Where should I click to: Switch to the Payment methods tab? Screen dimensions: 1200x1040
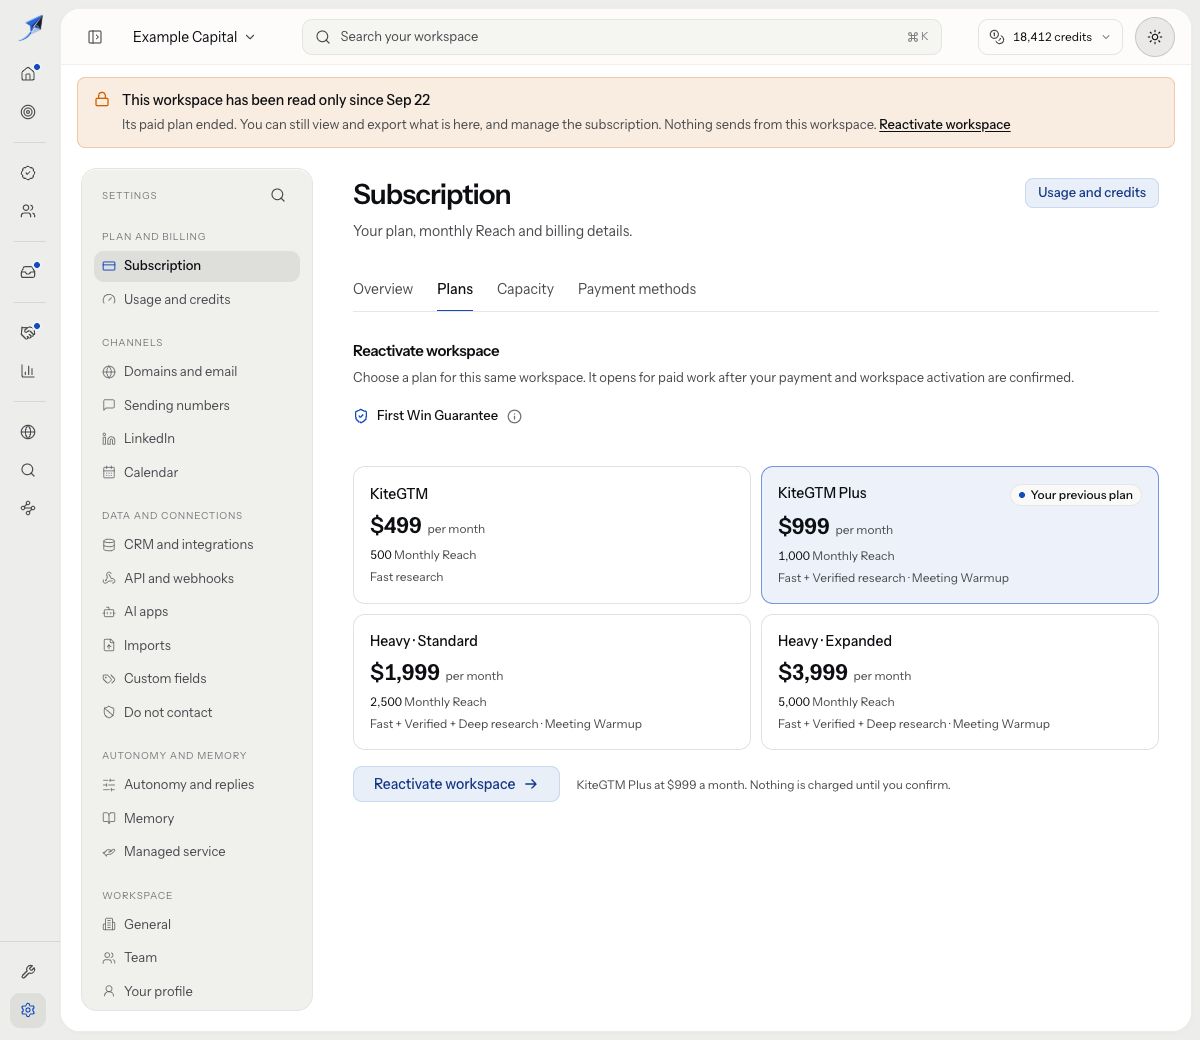[x=637, y=289]
